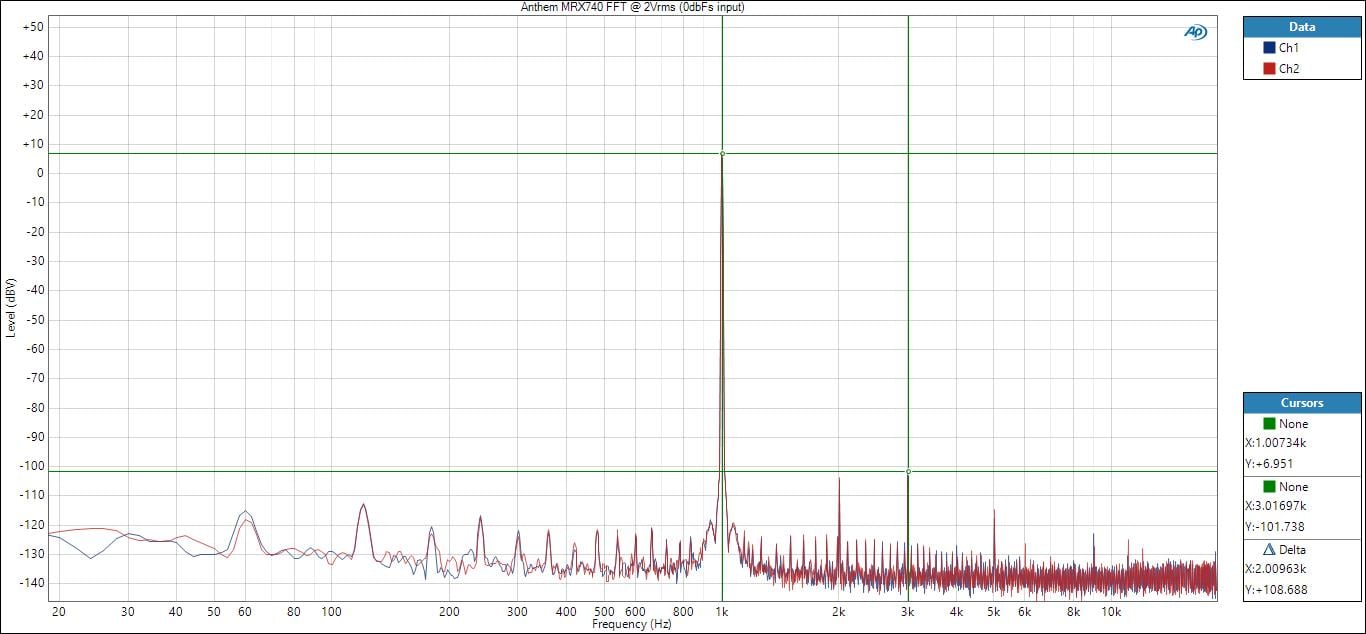Image resolution: width=1366 pixels, height=634 pixels.
Task: Click the graph title Anthem MRX740 FFT
Action: 632,7
